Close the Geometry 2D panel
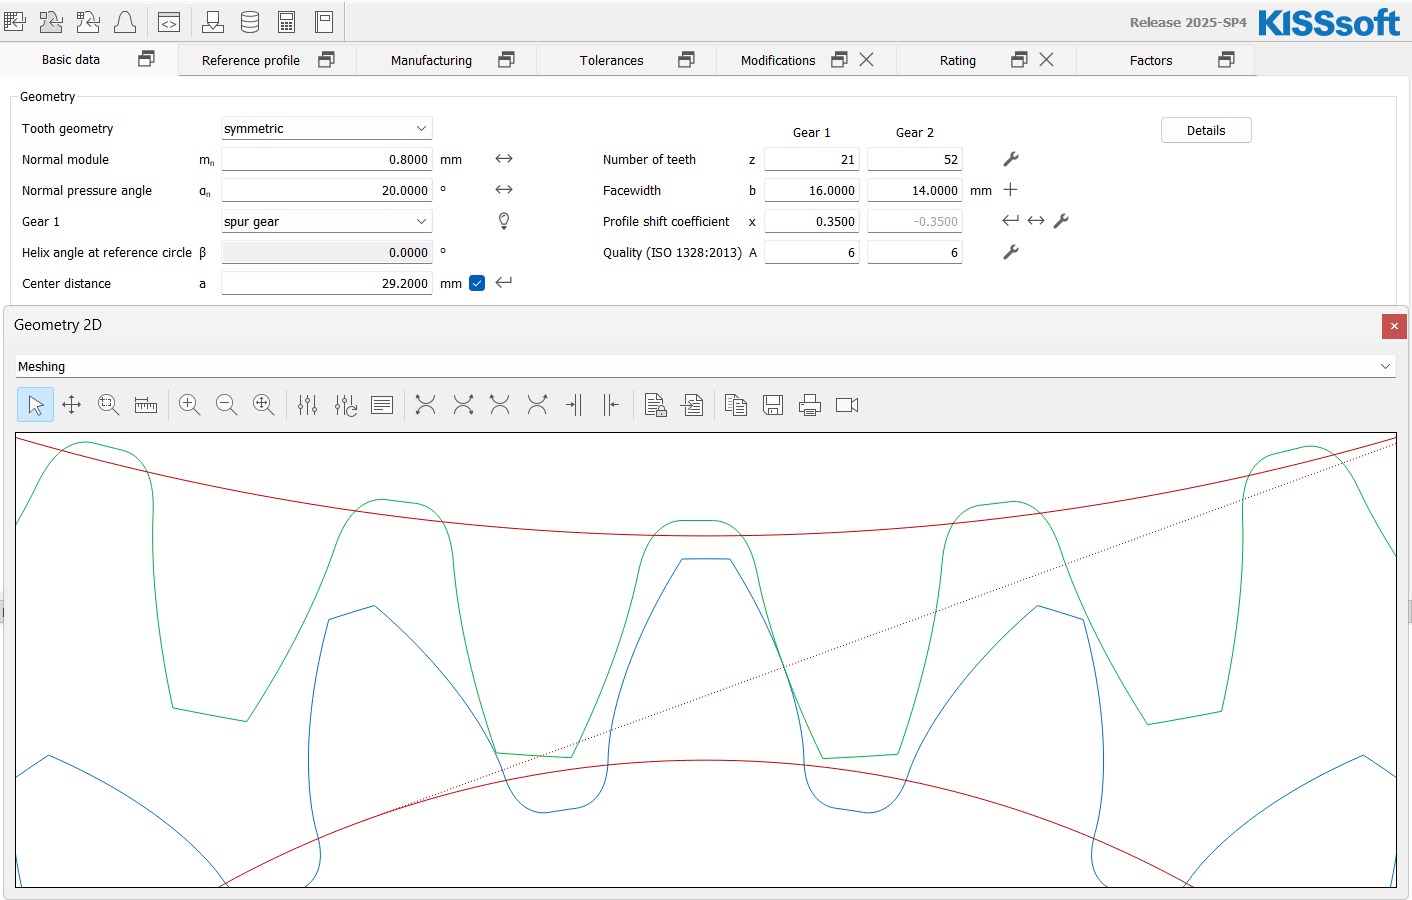1412x900 pixels. (1394, 326)
